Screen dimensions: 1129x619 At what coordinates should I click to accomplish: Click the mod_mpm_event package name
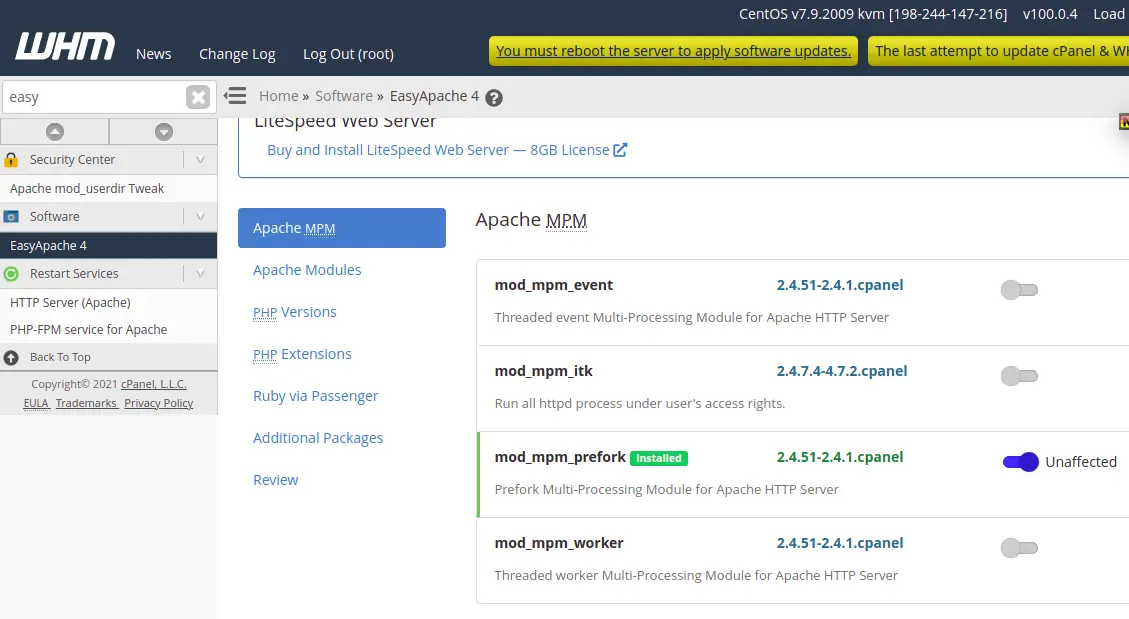554,285
